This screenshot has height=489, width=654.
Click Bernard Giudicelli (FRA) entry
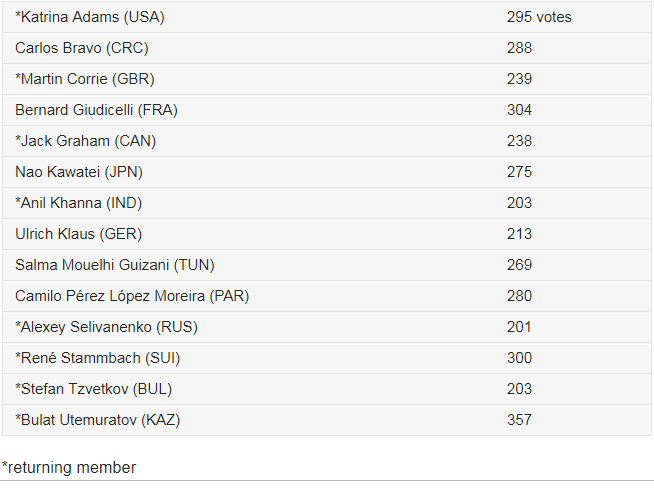(96, 110)
